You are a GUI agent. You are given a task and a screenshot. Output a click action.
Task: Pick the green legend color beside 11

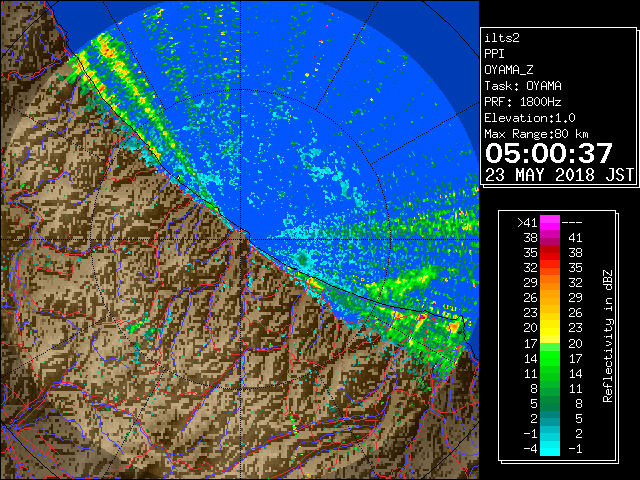[550, 373]
